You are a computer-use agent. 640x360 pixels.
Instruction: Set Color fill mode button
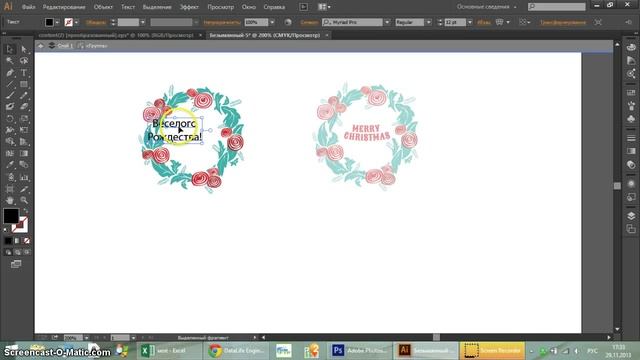click(x=8, y=241)
